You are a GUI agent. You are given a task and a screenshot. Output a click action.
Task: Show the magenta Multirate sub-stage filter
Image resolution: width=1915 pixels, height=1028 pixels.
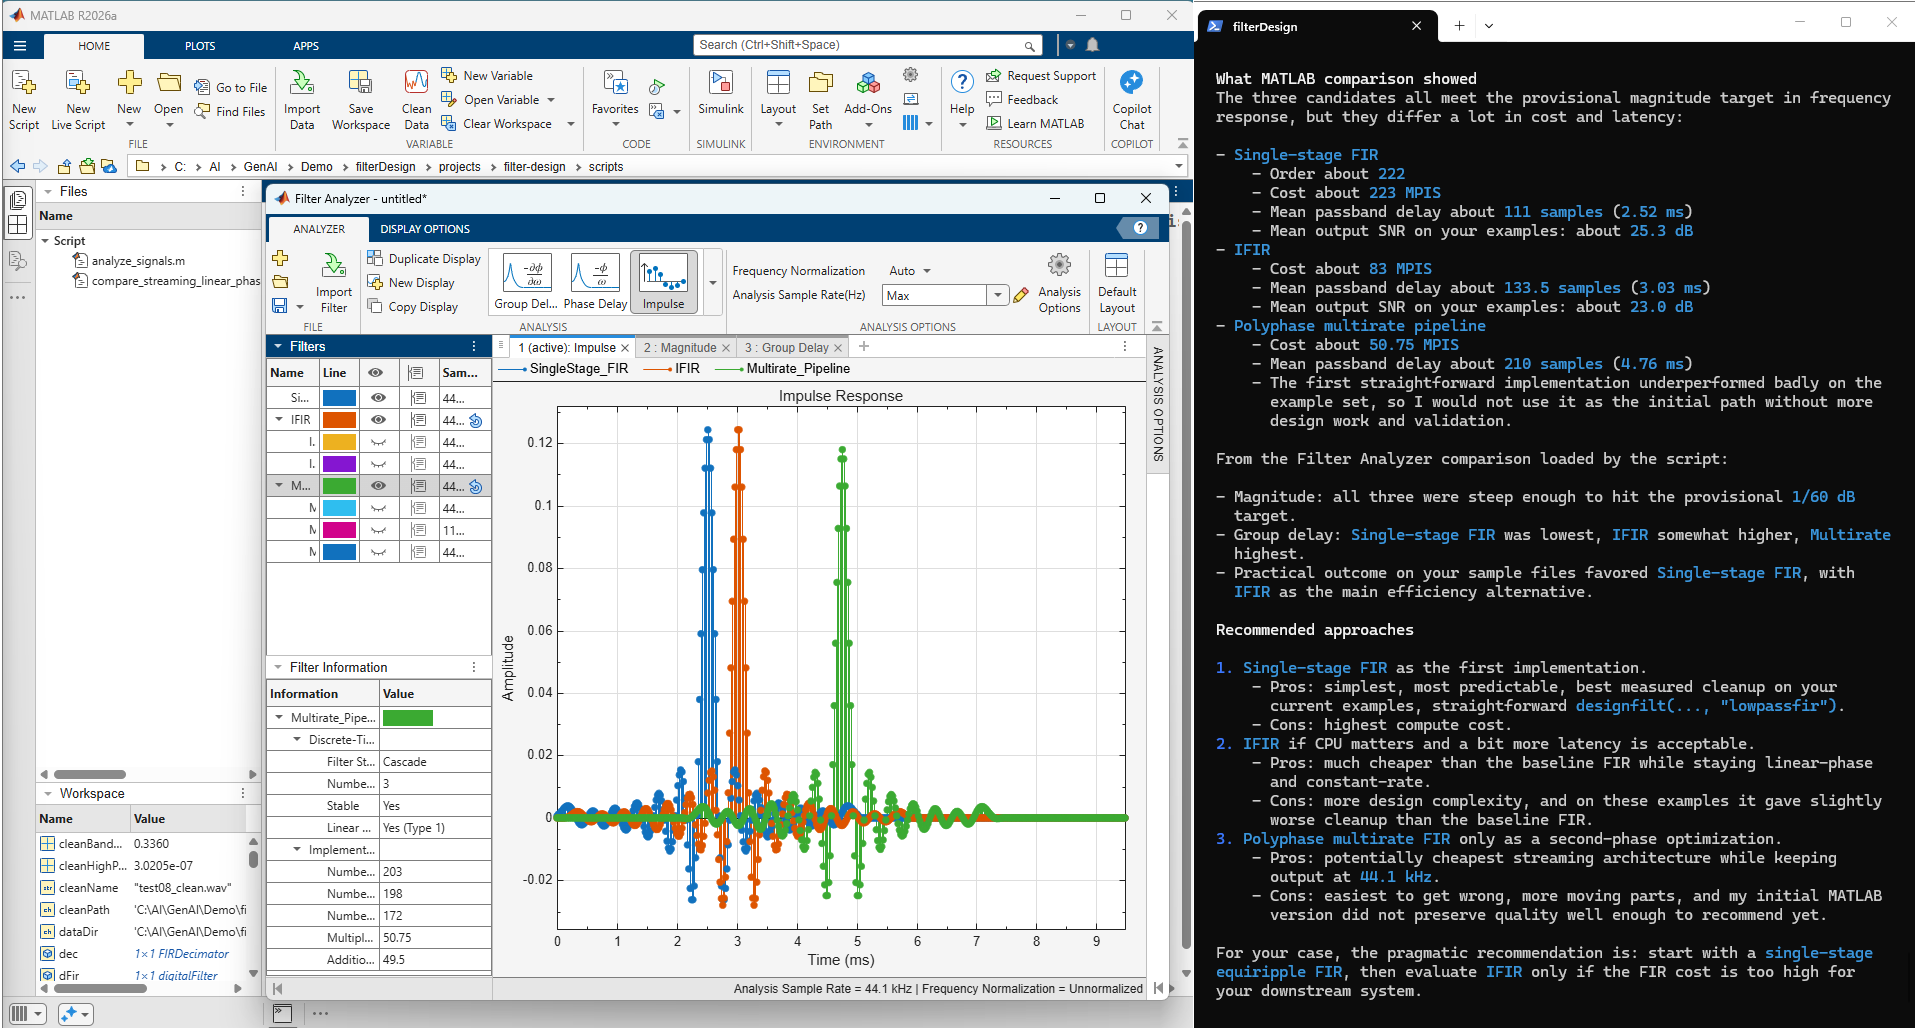point(378,530)
